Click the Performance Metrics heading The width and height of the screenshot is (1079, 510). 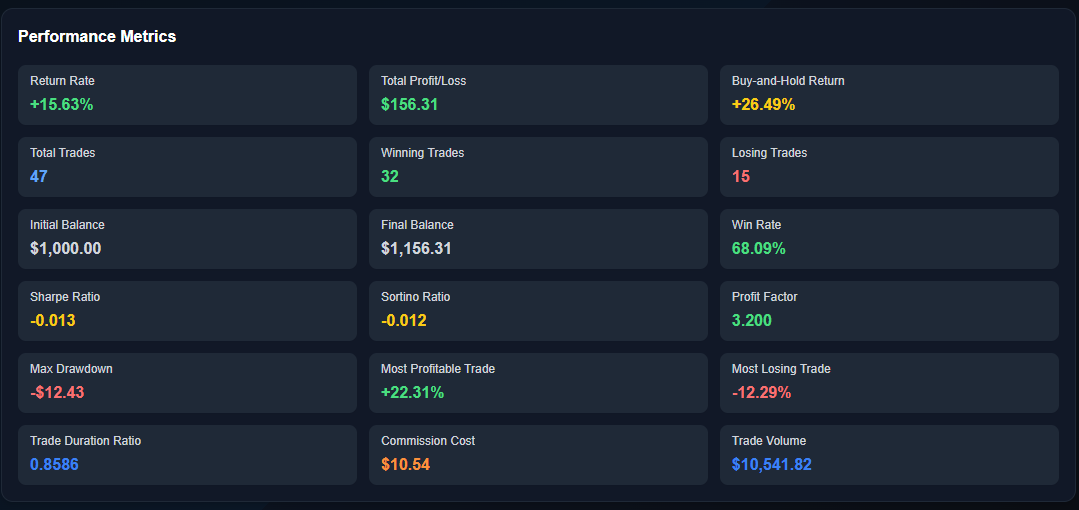97,36
